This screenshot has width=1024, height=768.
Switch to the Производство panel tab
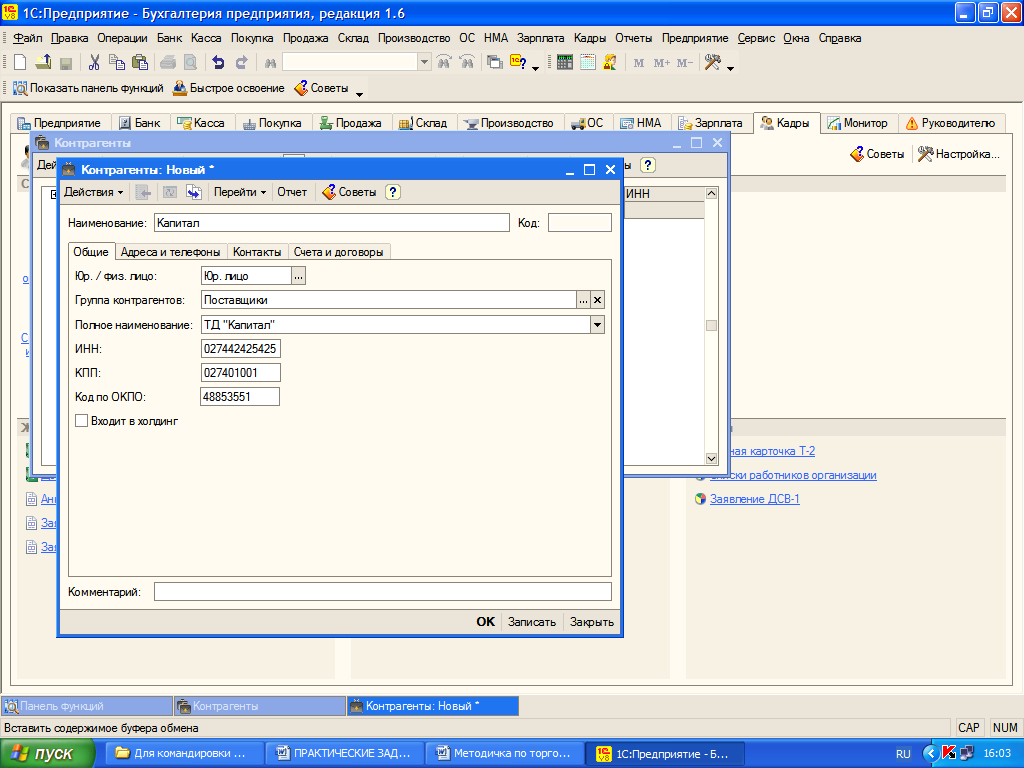click(x=509, y=123)
